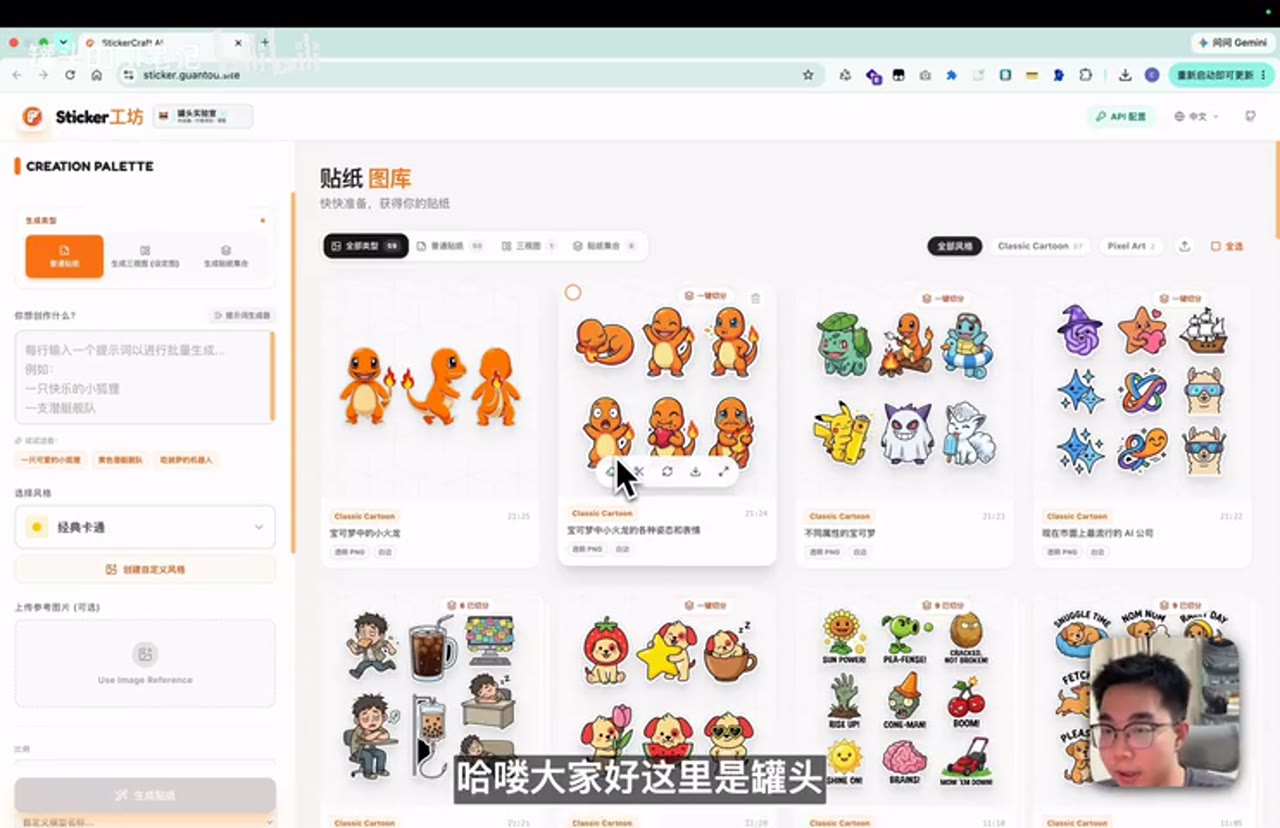The height and width of the screenshot is (828, 1280).
Task: Select the 三视图 filter tab
Action: click(x=529, y=246)
